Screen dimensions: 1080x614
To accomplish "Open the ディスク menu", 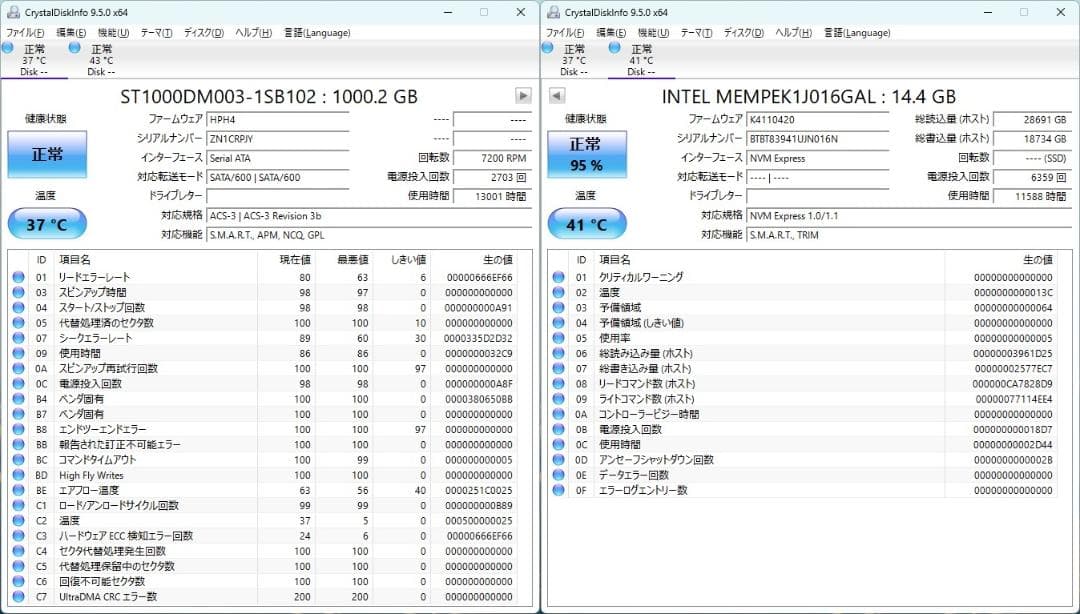I will [203, 33].
